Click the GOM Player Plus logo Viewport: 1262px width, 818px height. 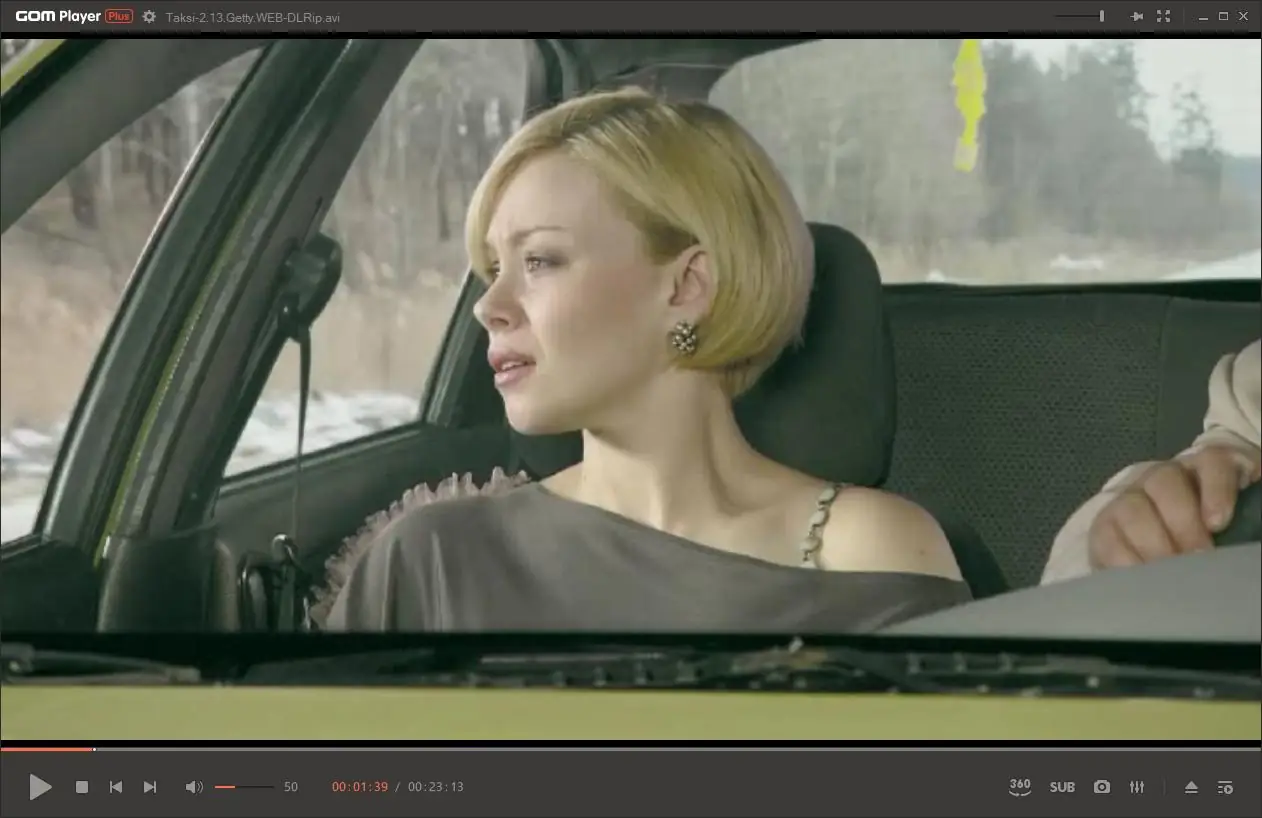[x=73, y=16]
